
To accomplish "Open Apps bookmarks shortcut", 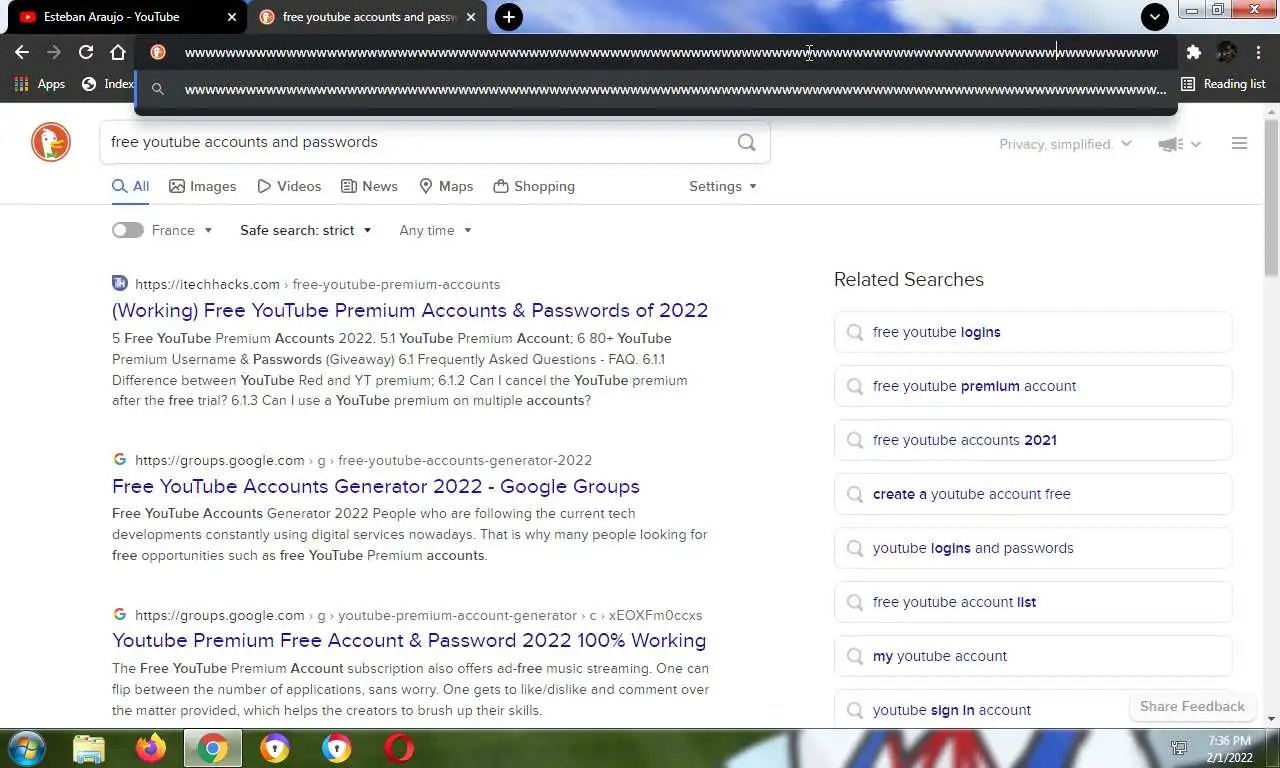I will (40, 84).
